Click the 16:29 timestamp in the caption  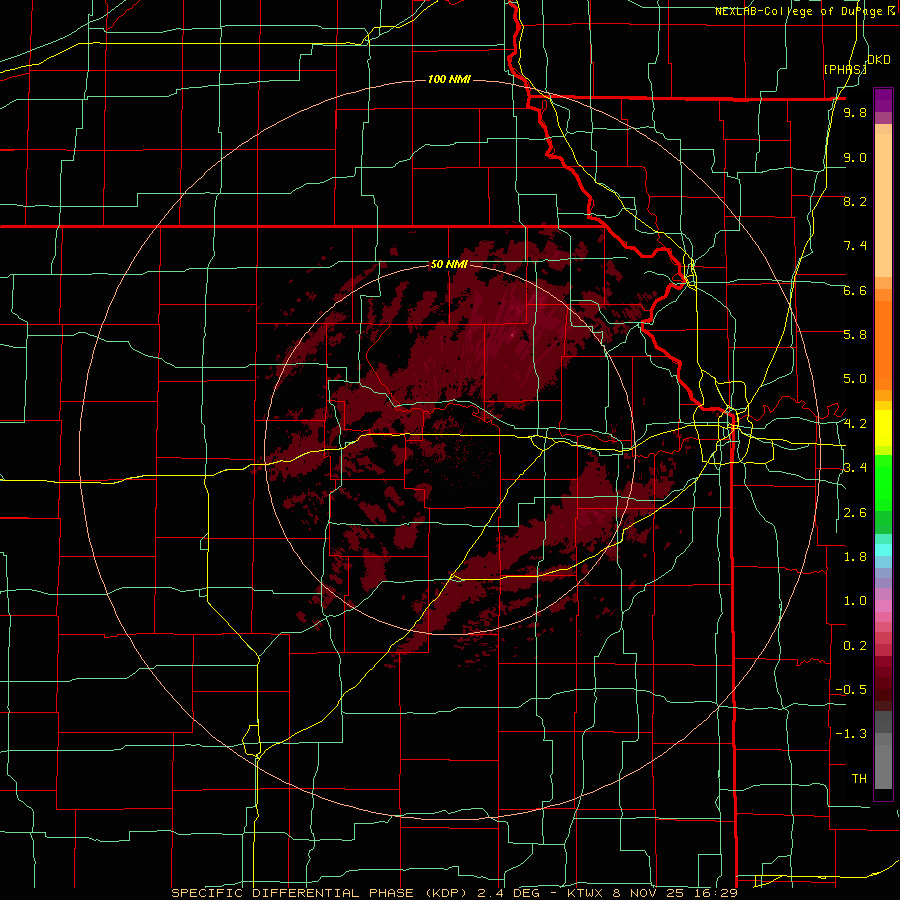[x=717, y=893]
